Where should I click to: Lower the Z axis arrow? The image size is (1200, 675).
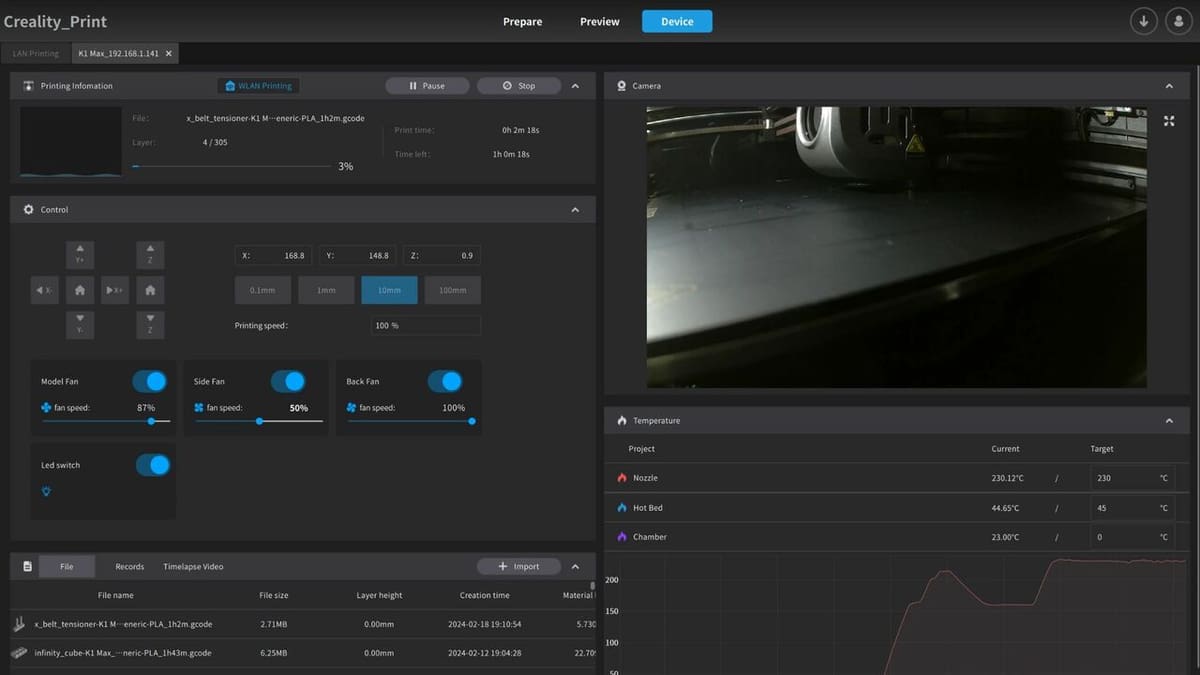(x=150, y=324)
